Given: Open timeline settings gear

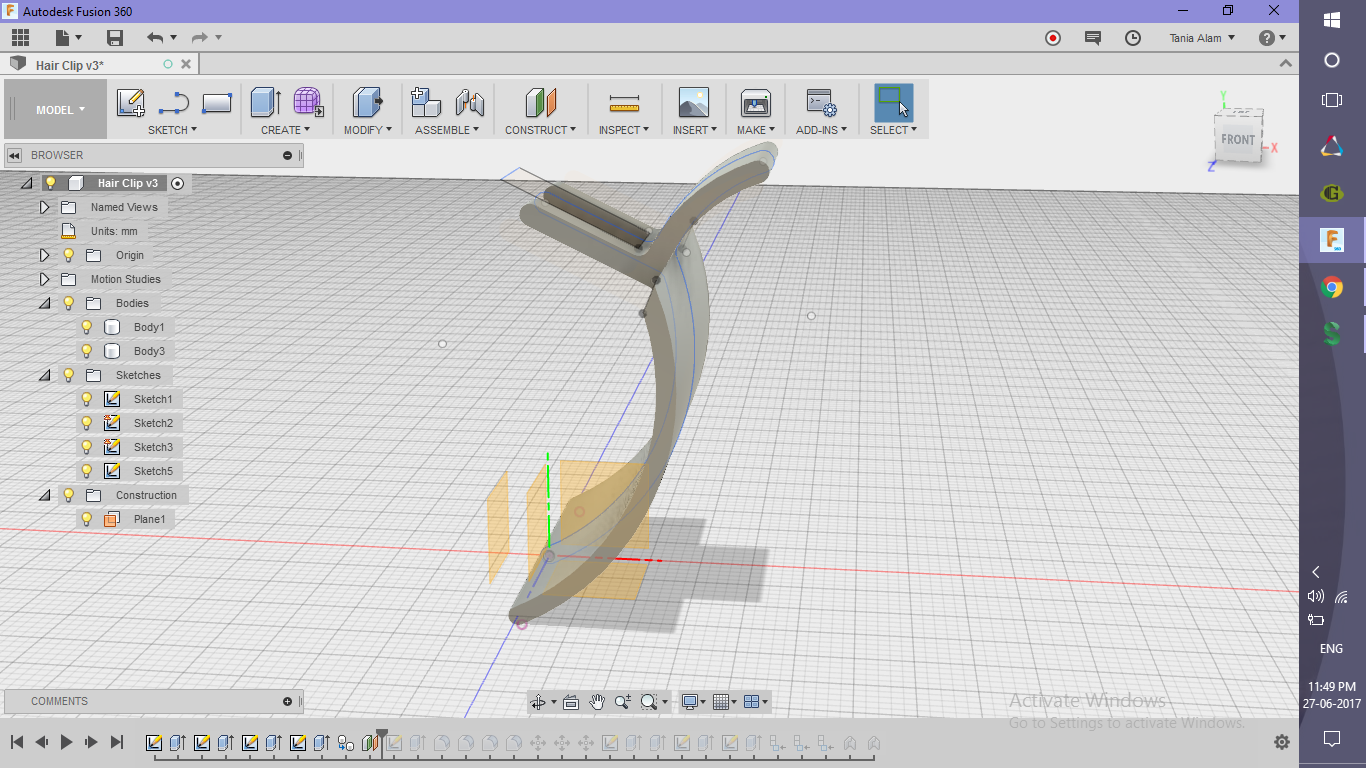Looking at the screenshot, I should [x=1282, y=742].
